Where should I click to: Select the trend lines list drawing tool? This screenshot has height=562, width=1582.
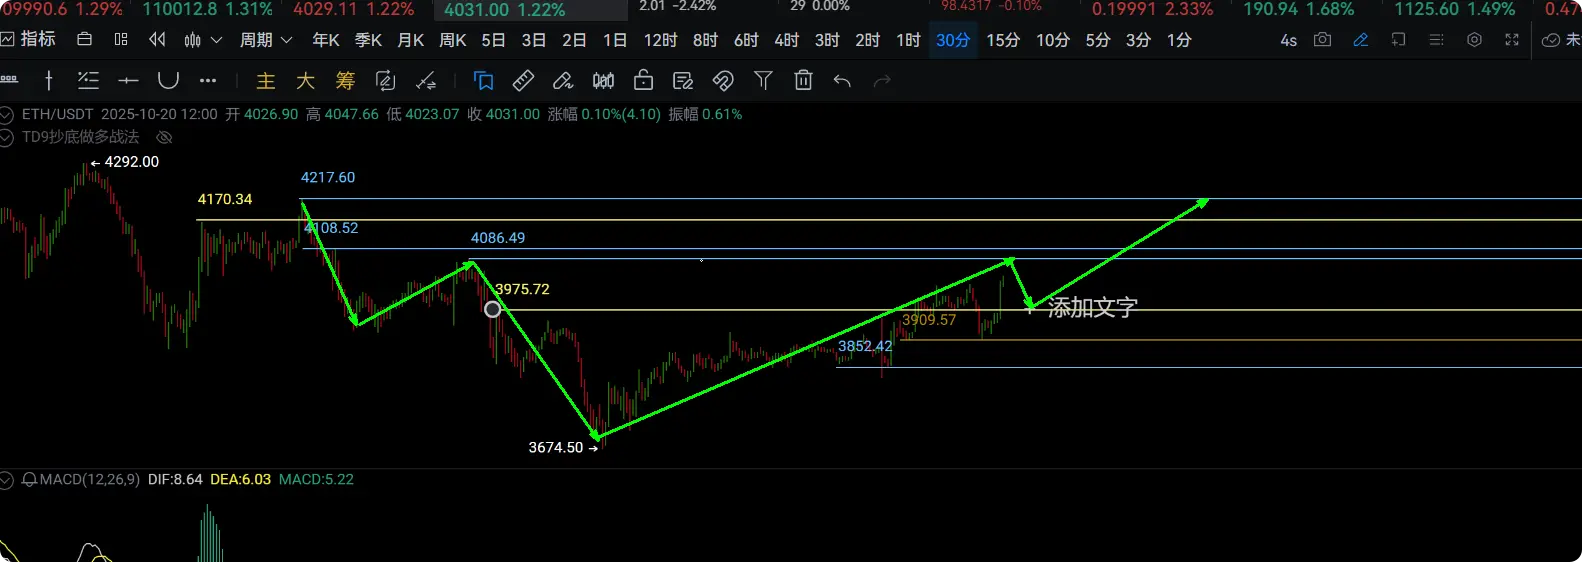point(88,81)
